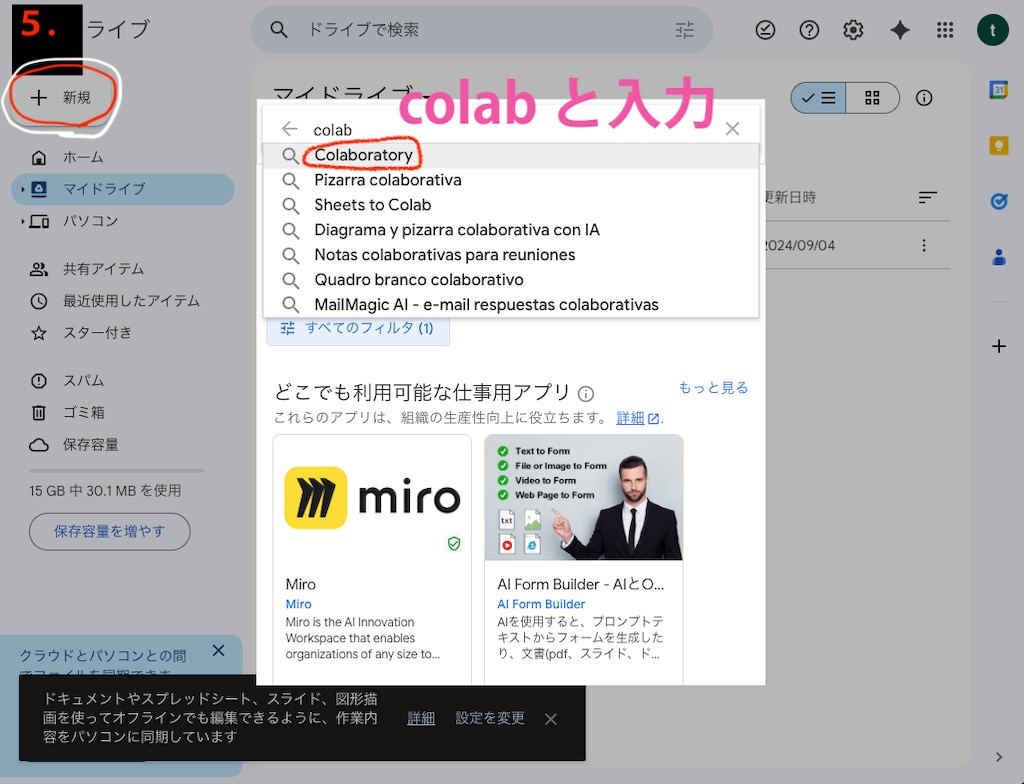Open the もっと見る link
1024x784 pixels.
[x=714, y=387]
